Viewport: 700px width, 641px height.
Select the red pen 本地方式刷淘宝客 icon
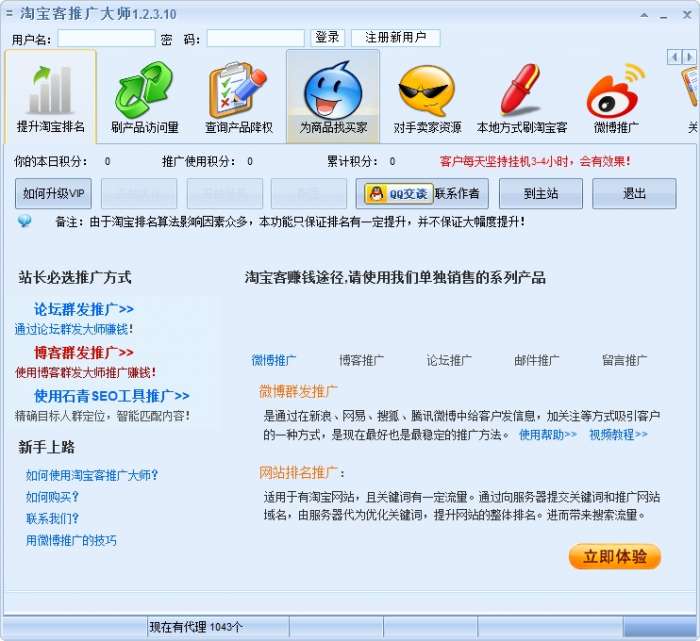pyautogui.click(x=521, y=90)
